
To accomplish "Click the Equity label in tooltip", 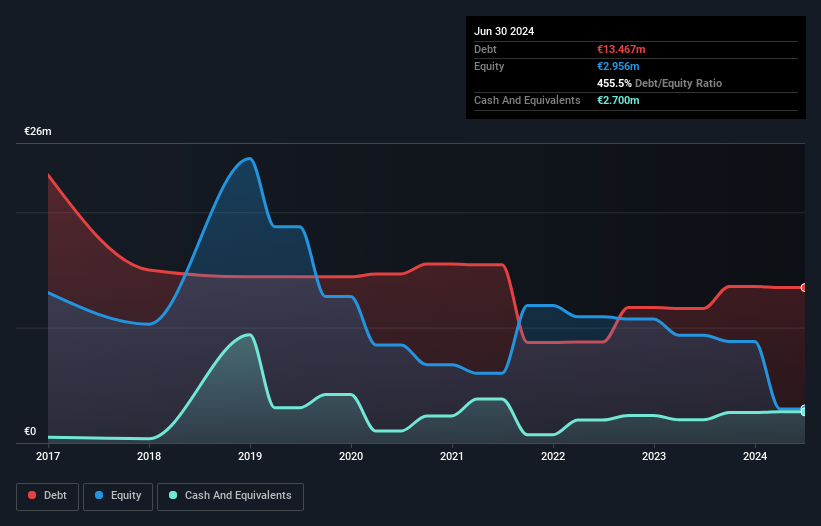I will point(489,66).
